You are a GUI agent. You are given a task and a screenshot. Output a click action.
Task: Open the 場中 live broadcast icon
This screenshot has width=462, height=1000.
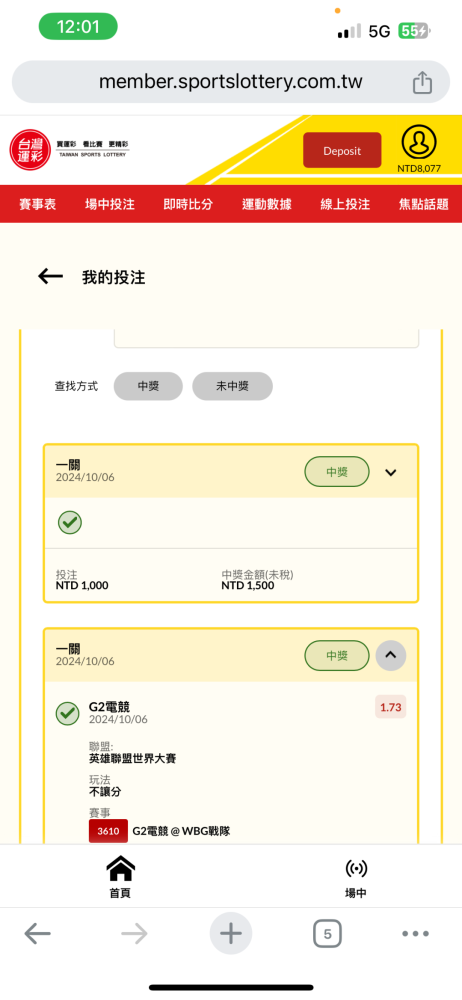click(x=356, y=877)
